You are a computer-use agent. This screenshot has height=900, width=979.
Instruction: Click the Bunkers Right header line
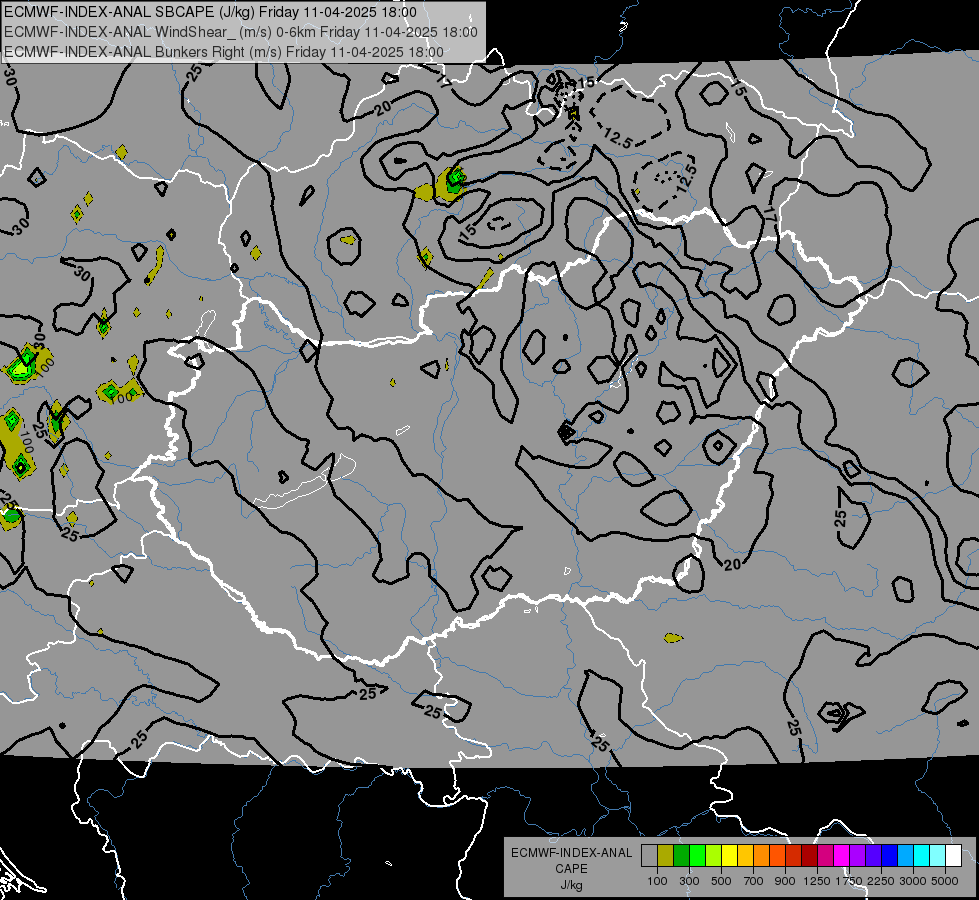[x=224, y=52]
